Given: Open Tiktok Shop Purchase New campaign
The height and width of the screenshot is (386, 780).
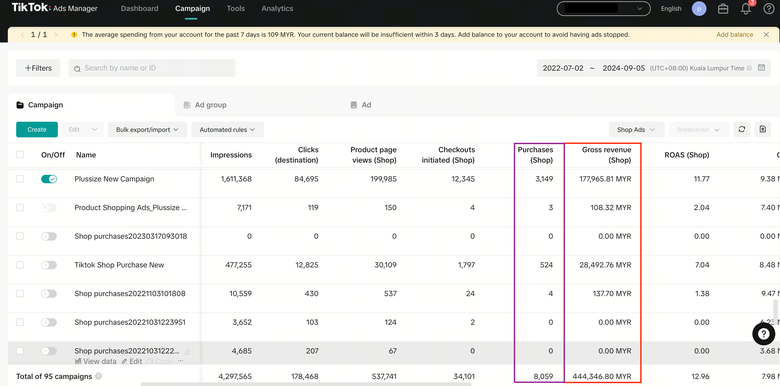Looking at the screenshot, I should (x=119, y=265).
